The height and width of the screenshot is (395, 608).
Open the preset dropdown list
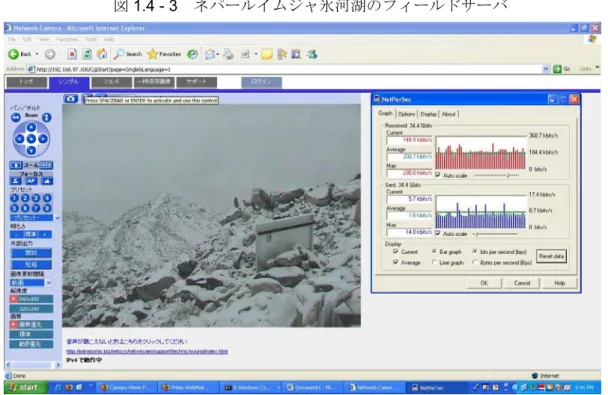tap(57, 218)
